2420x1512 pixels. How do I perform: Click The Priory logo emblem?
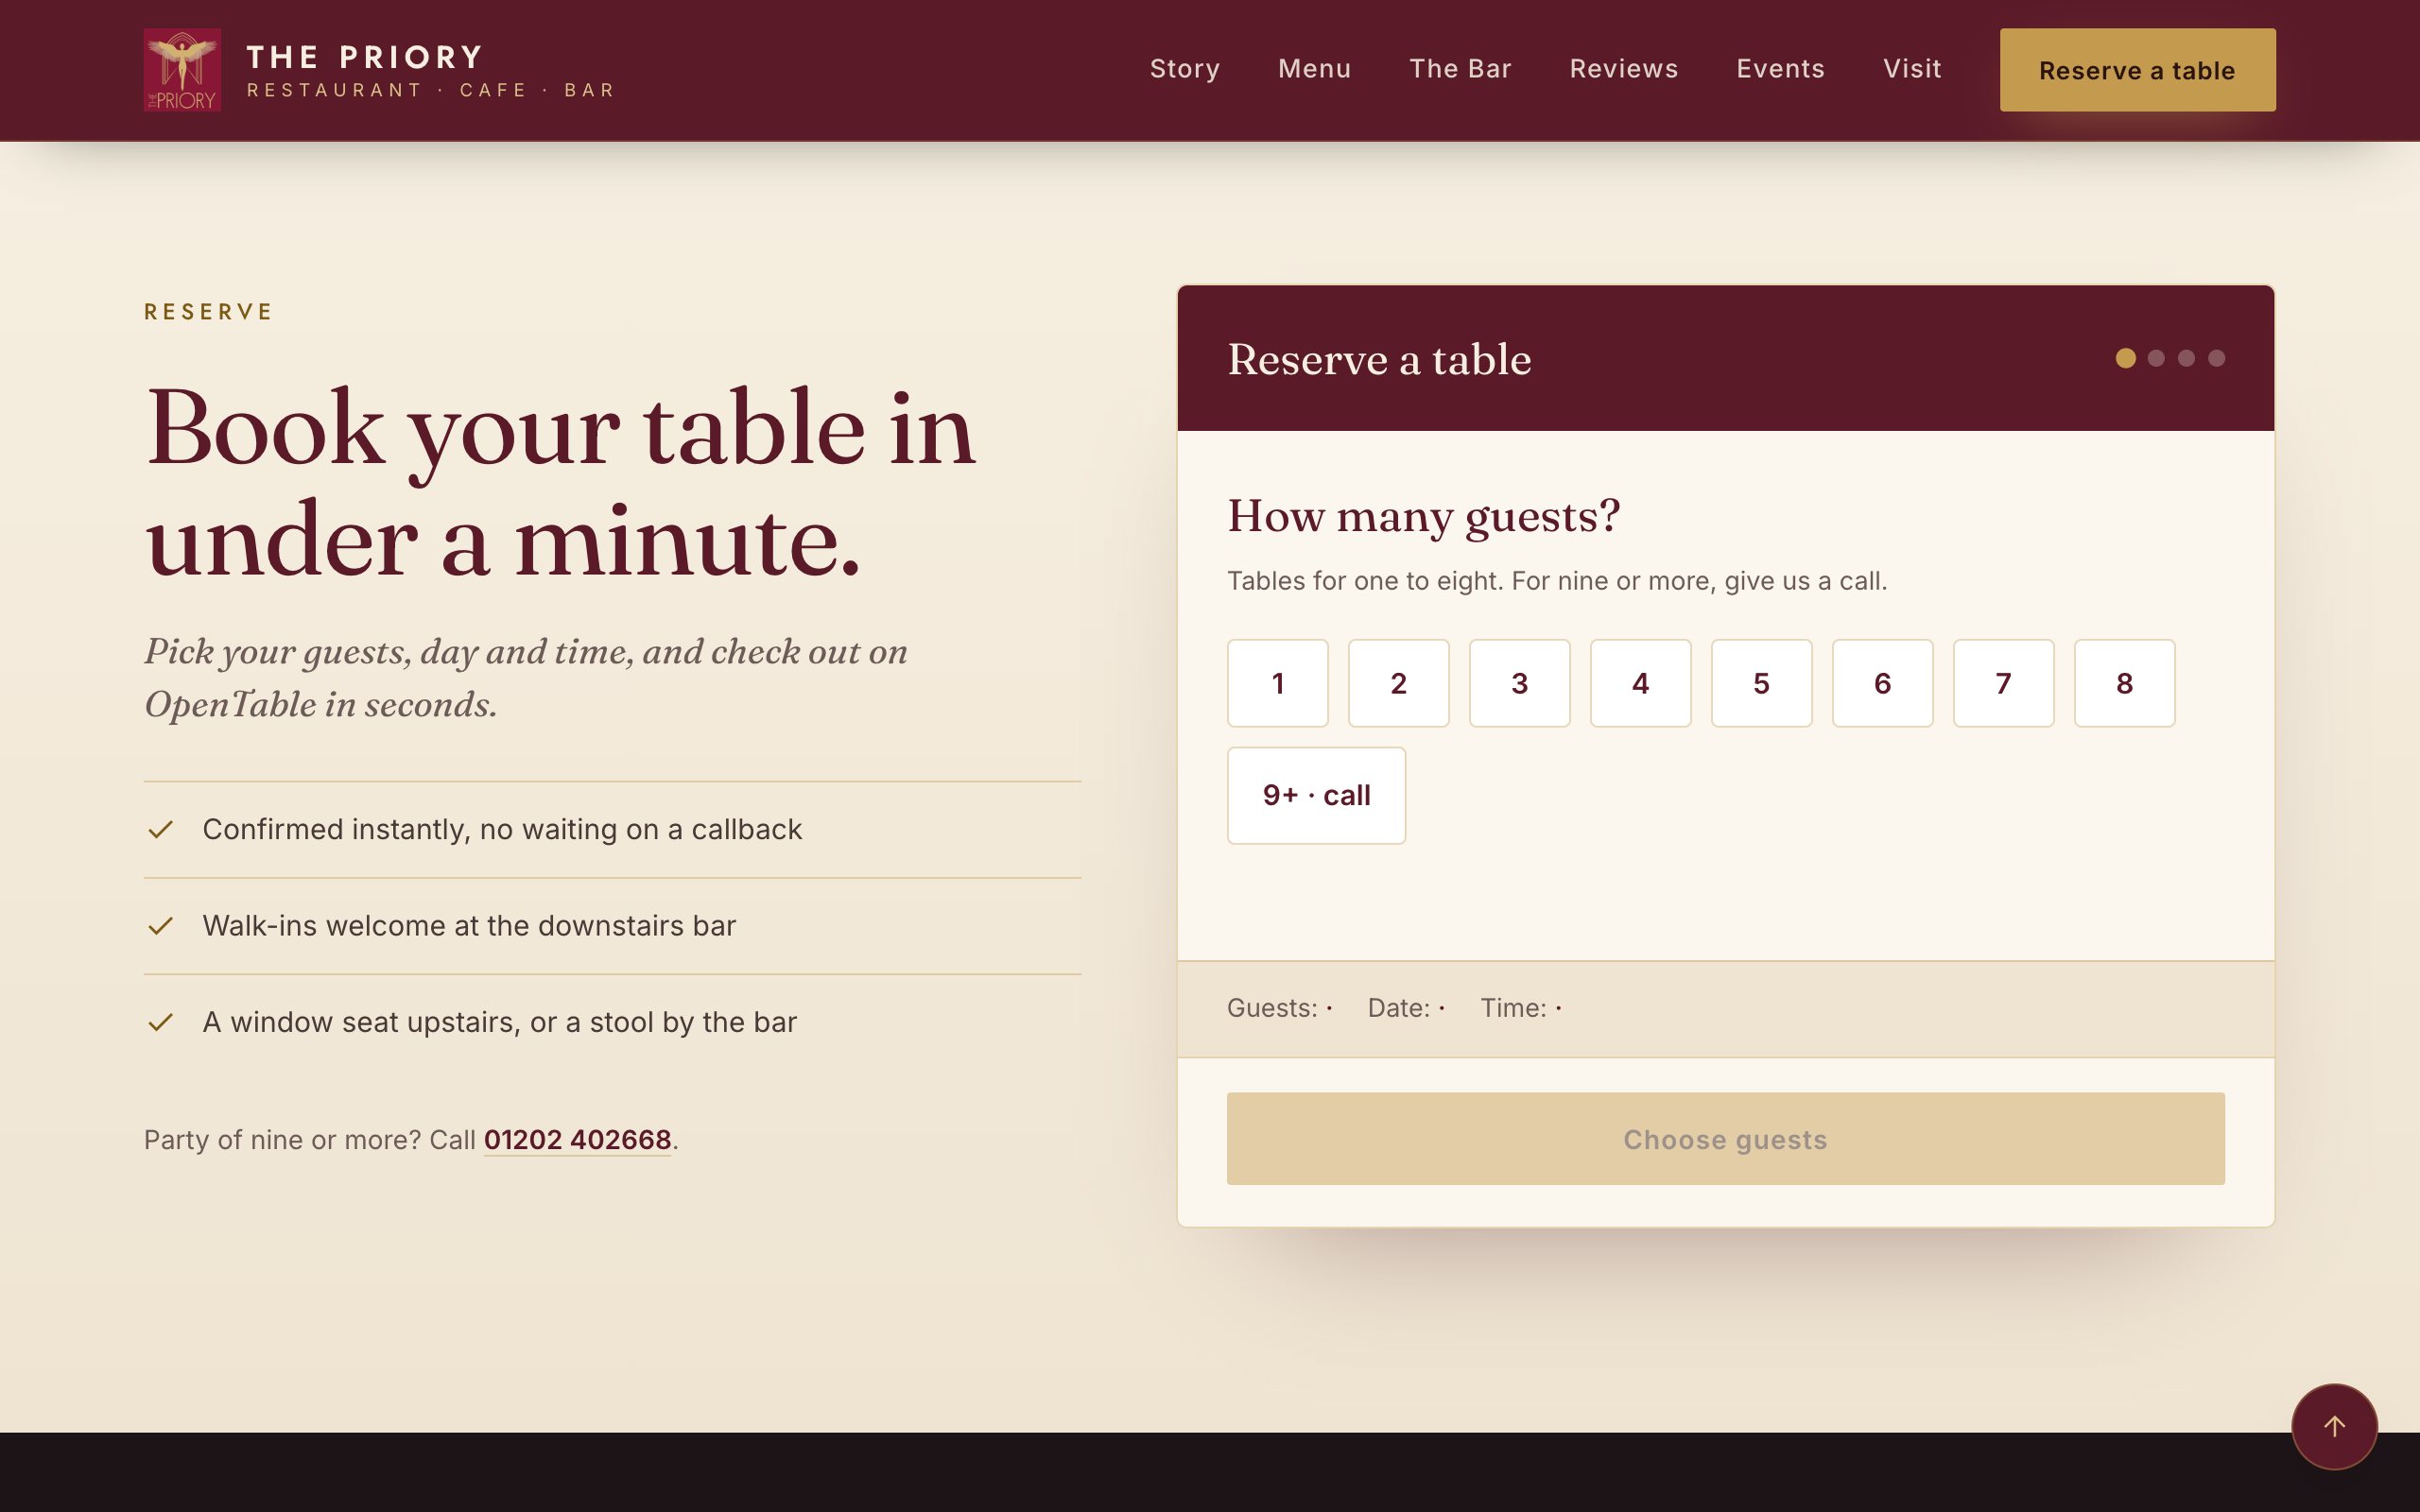pyautogui.click(x=182, y=70)
